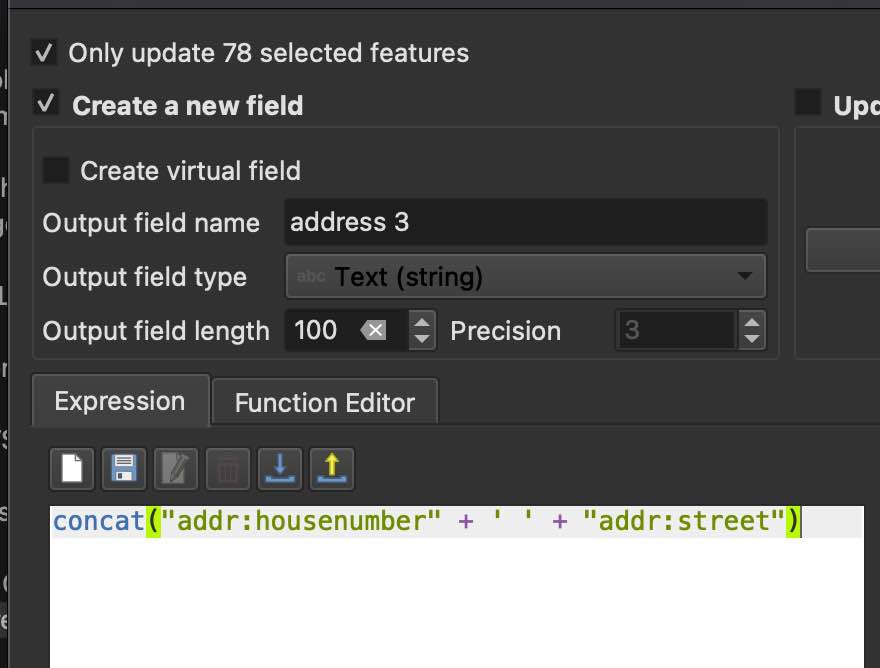Click the edit expression pencil icon
Viewport: 880px width, 668px height.
point(176,468)
